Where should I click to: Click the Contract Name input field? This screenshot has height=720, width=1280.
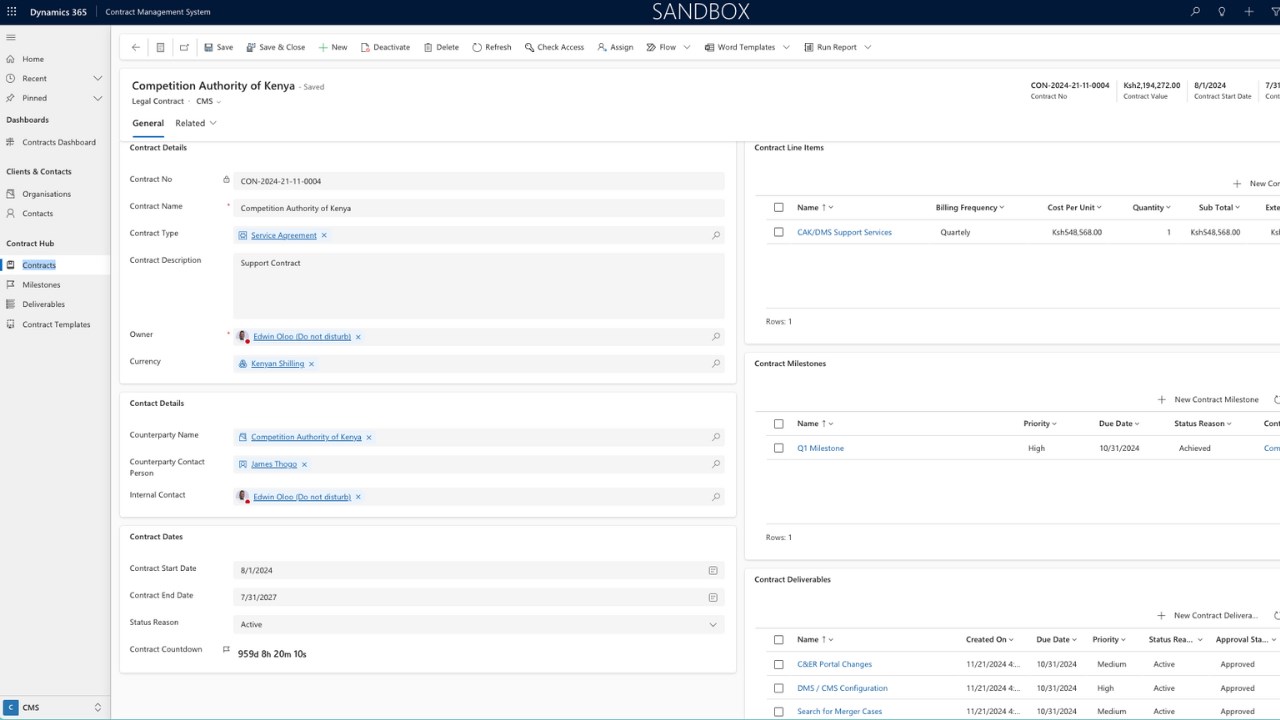[x=479, y=208]
